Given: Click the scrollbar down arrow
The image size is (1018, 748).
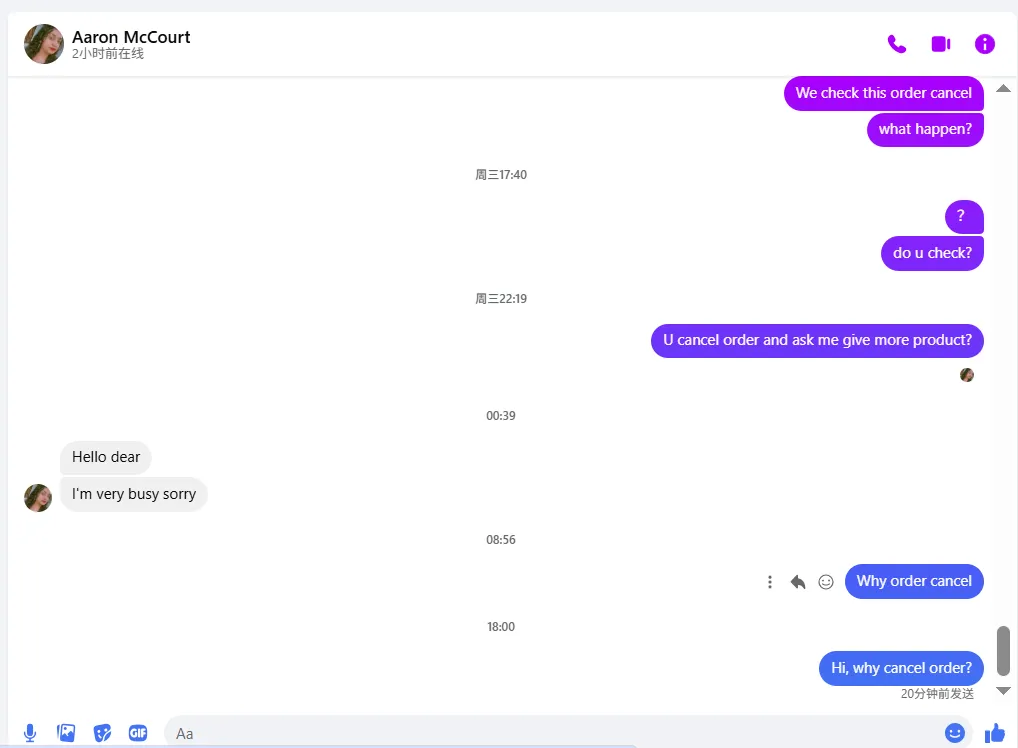Looking at the screenshot, I should [1003, 691].
